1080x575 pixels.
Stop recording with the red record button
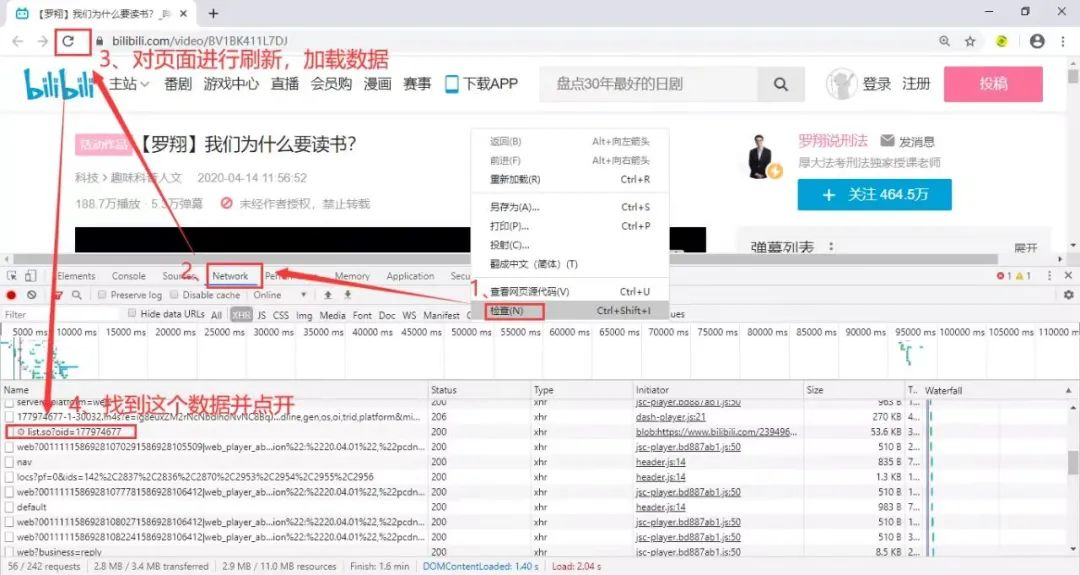(11, 295)
